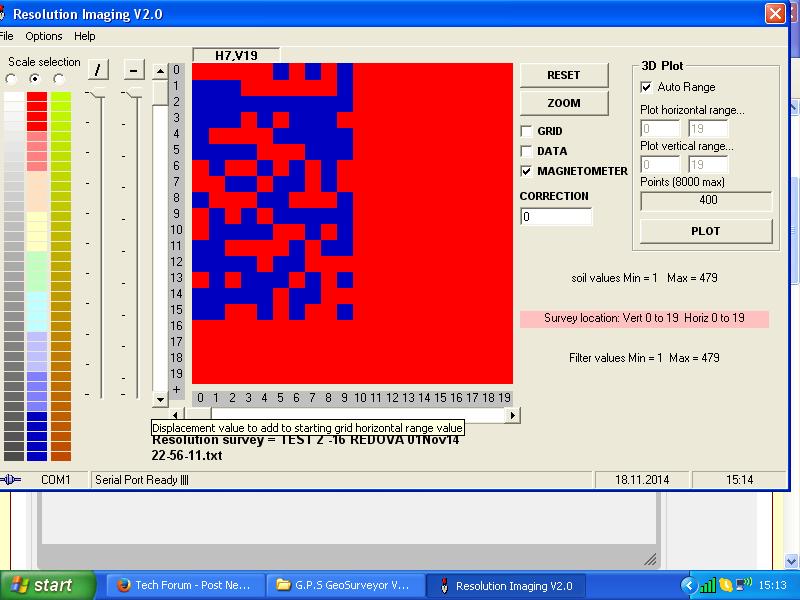Click the RESET button
The image size is (800, 600).
[x=564, y=75]
